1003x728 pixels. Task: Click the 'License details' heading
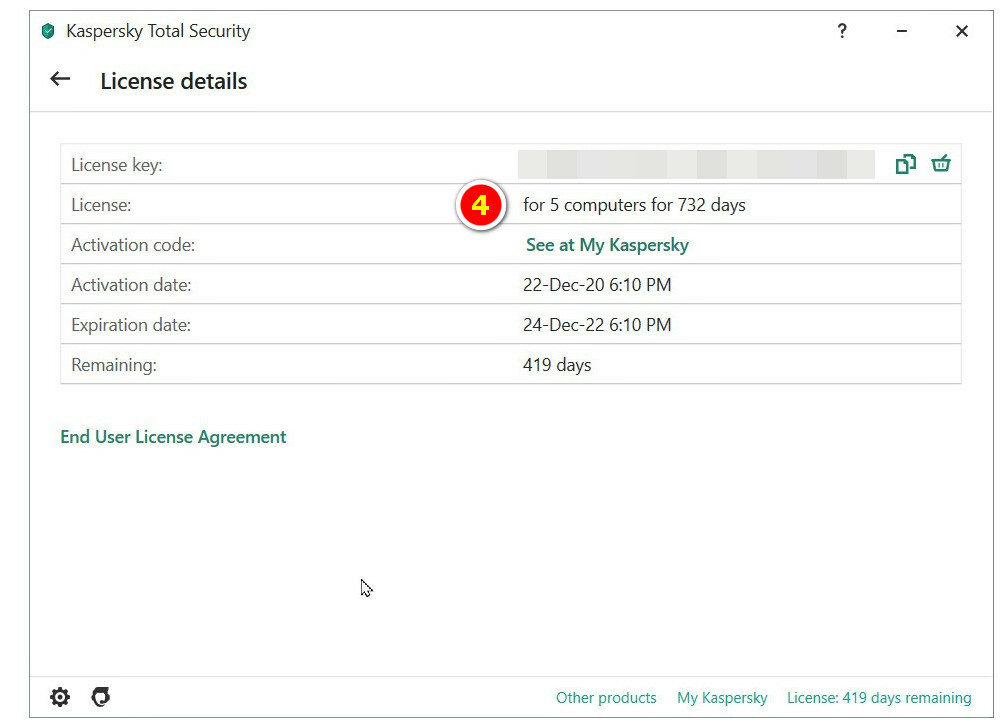[173, 81]
